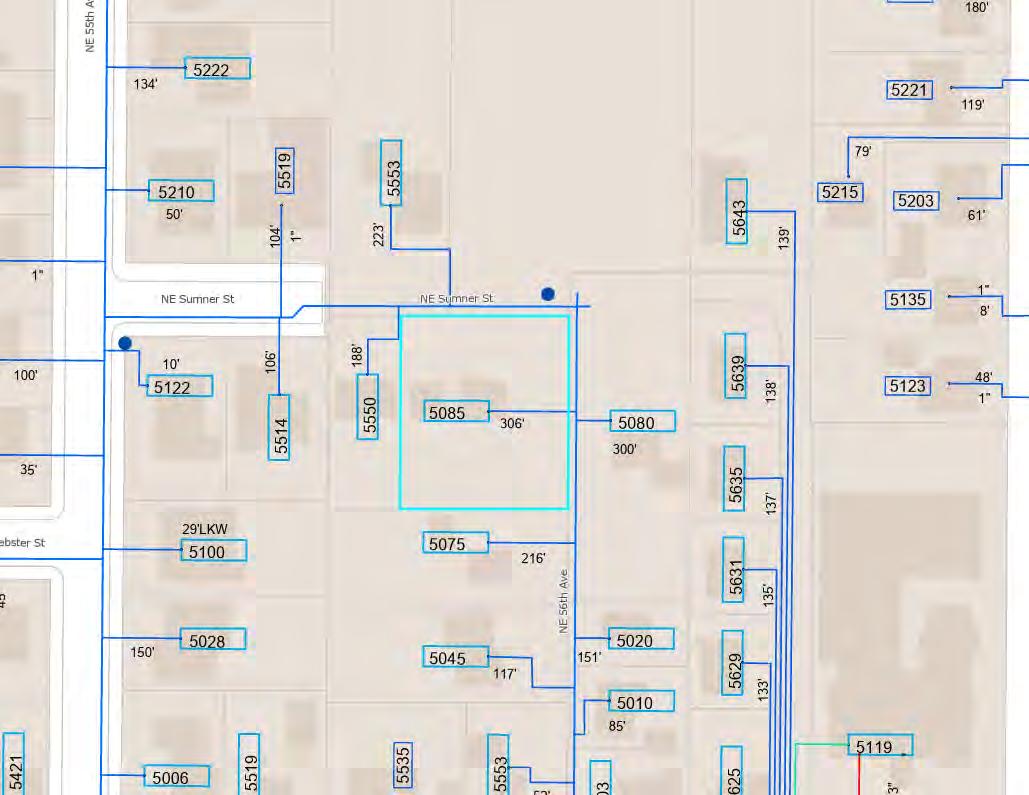Click the 61' length label under 5203
The height and width of the screenshot is (795, 1029).
click(x=976, y=215)
